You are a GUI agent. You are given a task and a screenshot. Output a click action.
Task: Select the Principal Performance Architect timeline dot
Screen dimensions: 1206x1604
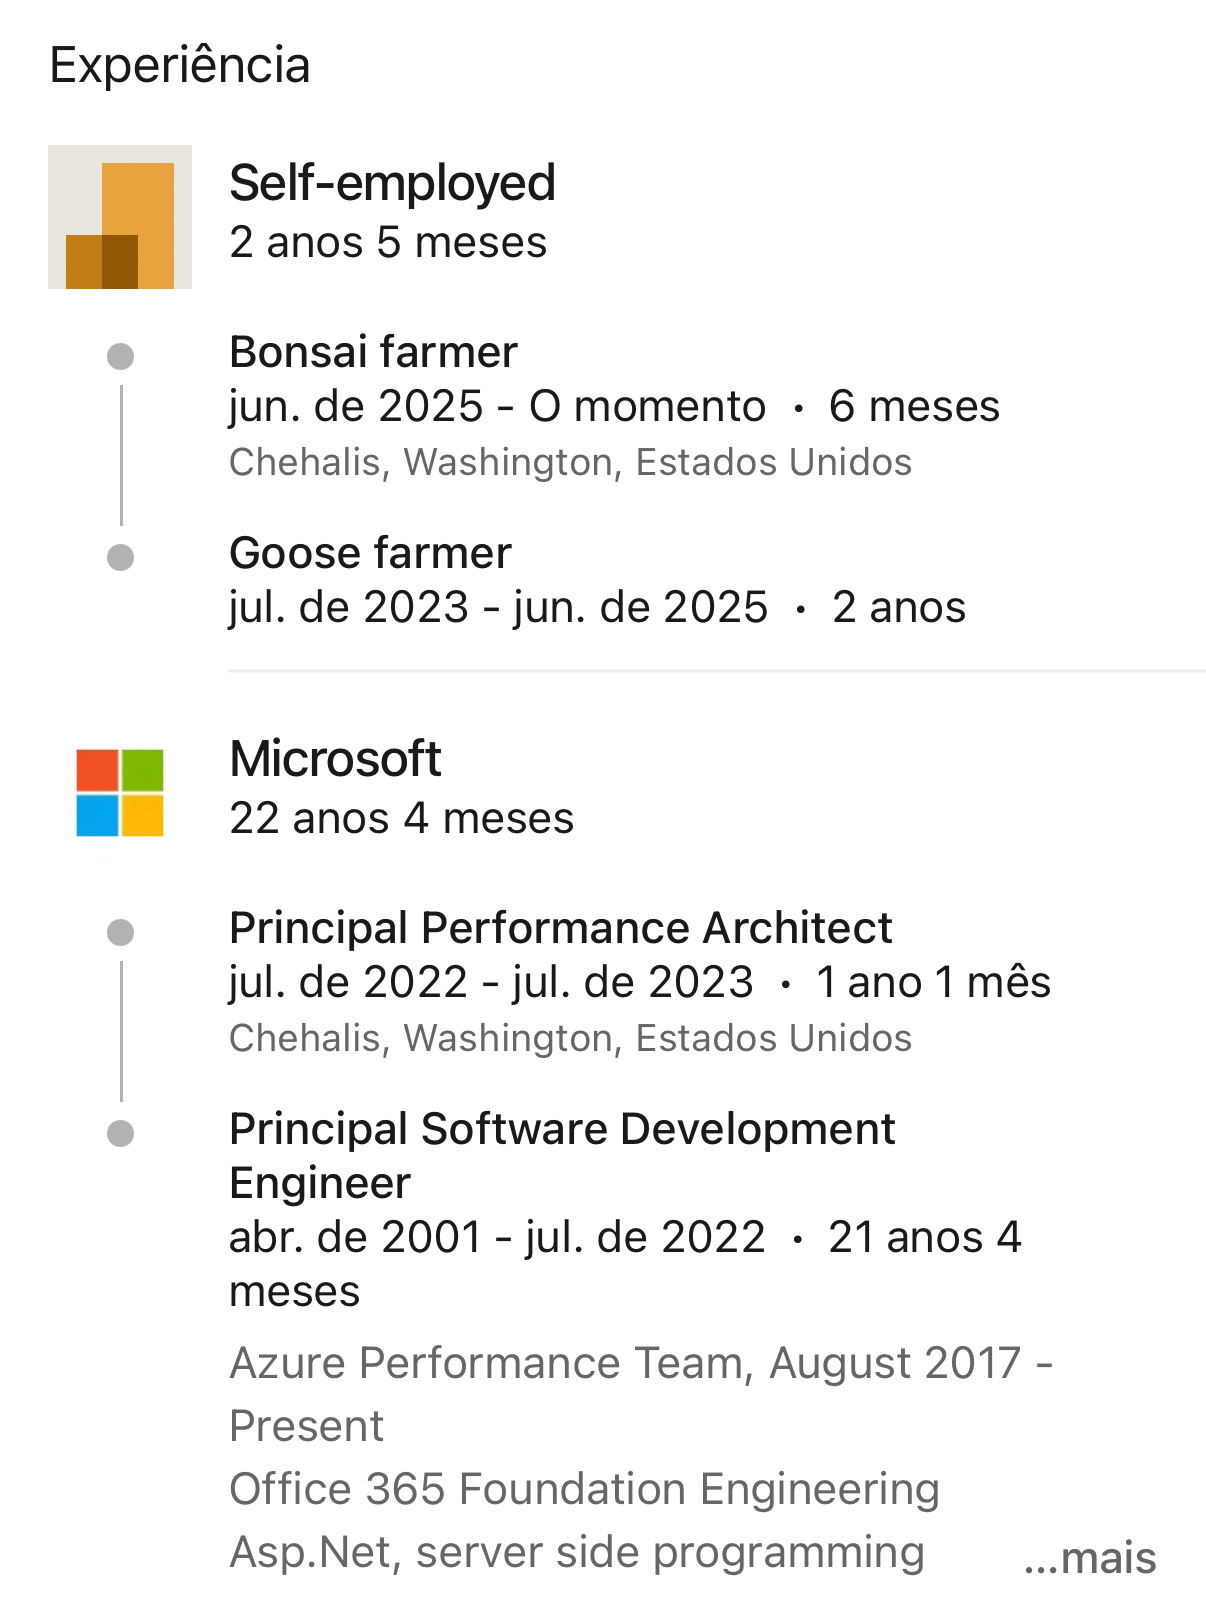click(x=121, y=932)
